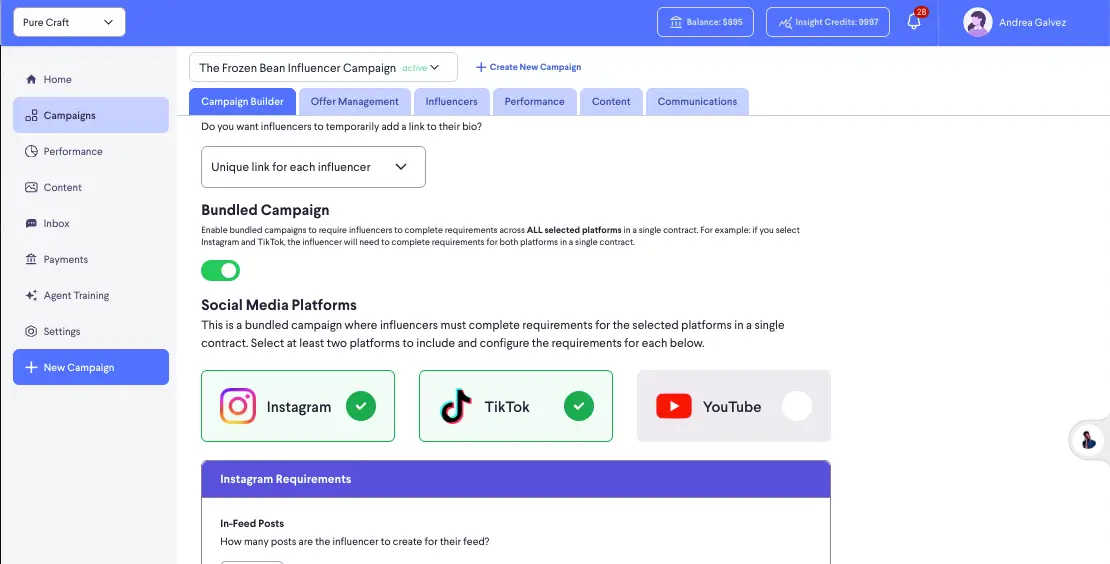Click the New Campaign sidebar button

pyautogui.click(x=91, y=367)
